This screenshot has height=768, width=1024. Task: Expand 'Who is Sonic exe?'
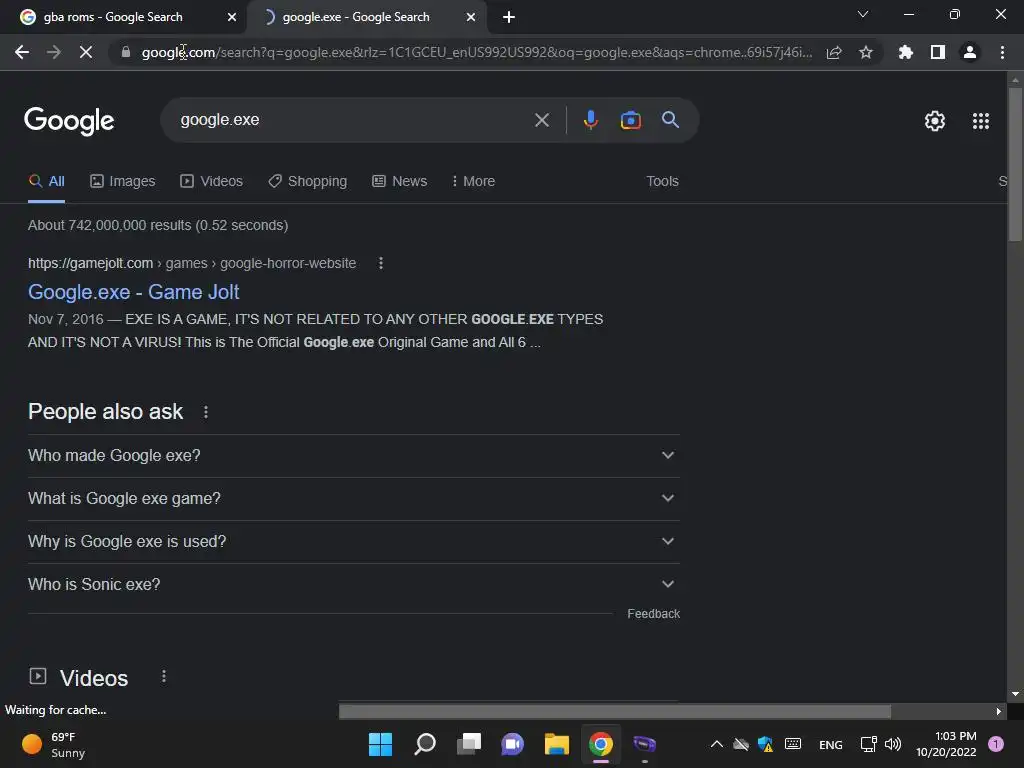353,584
